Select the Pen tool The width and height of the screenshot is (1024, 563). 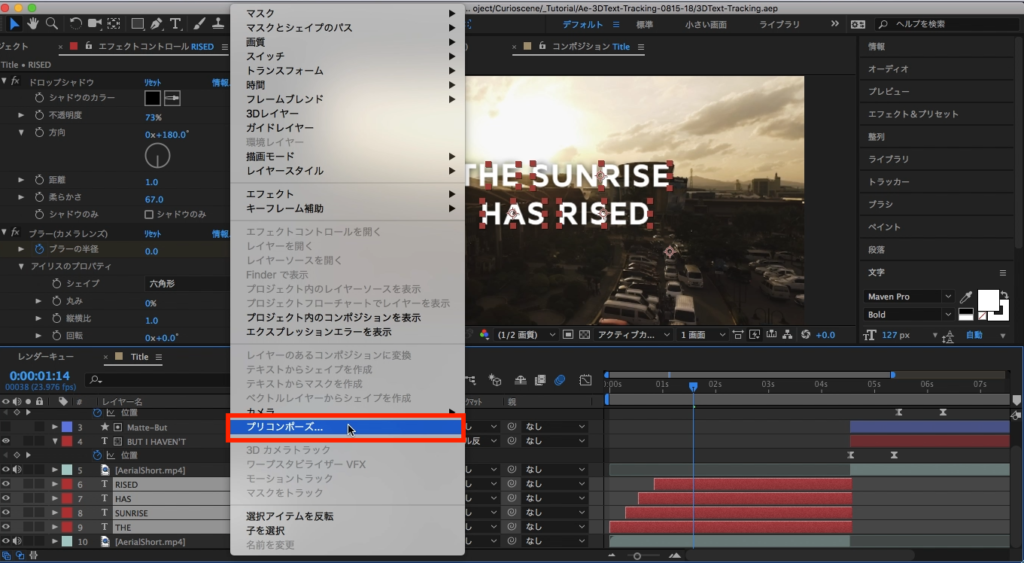click(x=157, y=23)
